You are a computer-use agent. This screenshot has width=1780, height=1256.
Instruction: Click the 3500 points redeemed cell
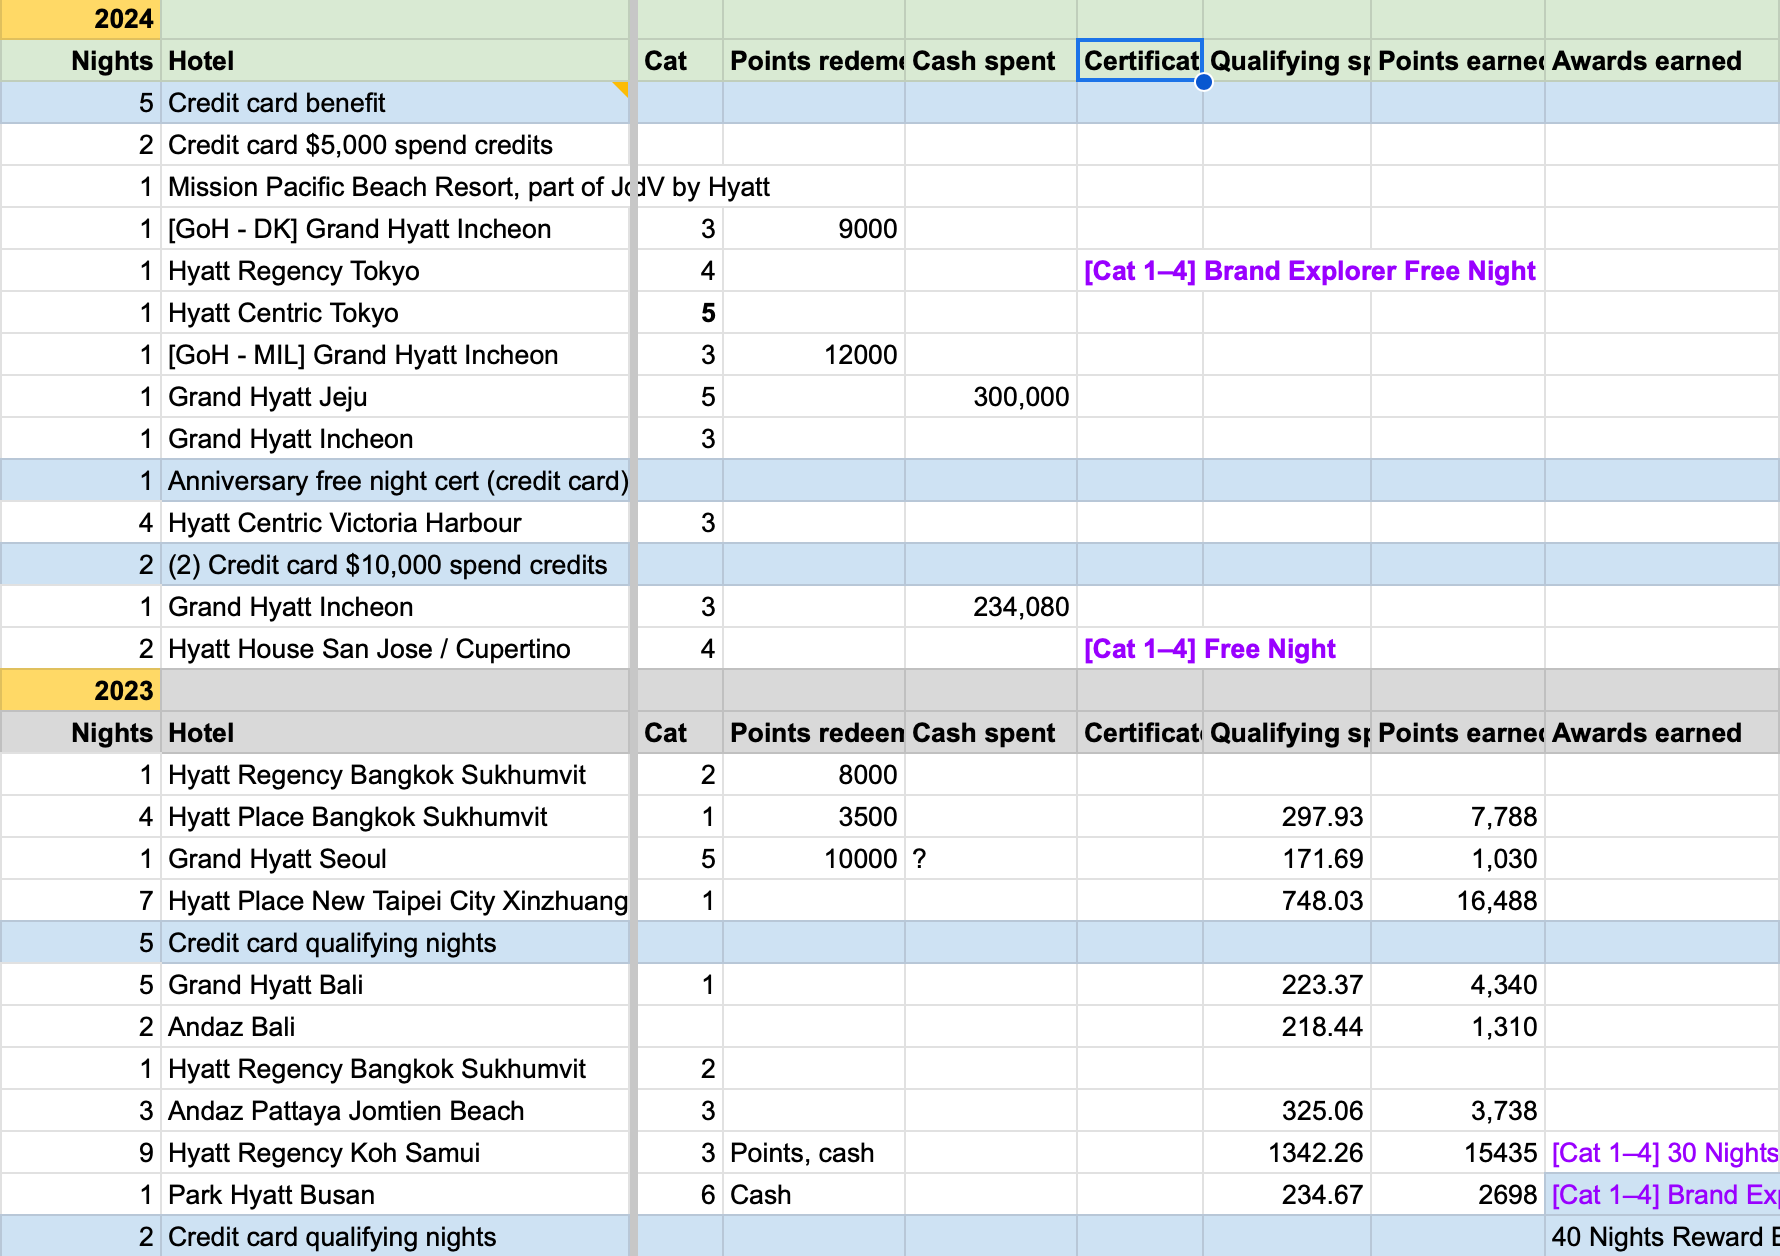(x=814, y=817)
